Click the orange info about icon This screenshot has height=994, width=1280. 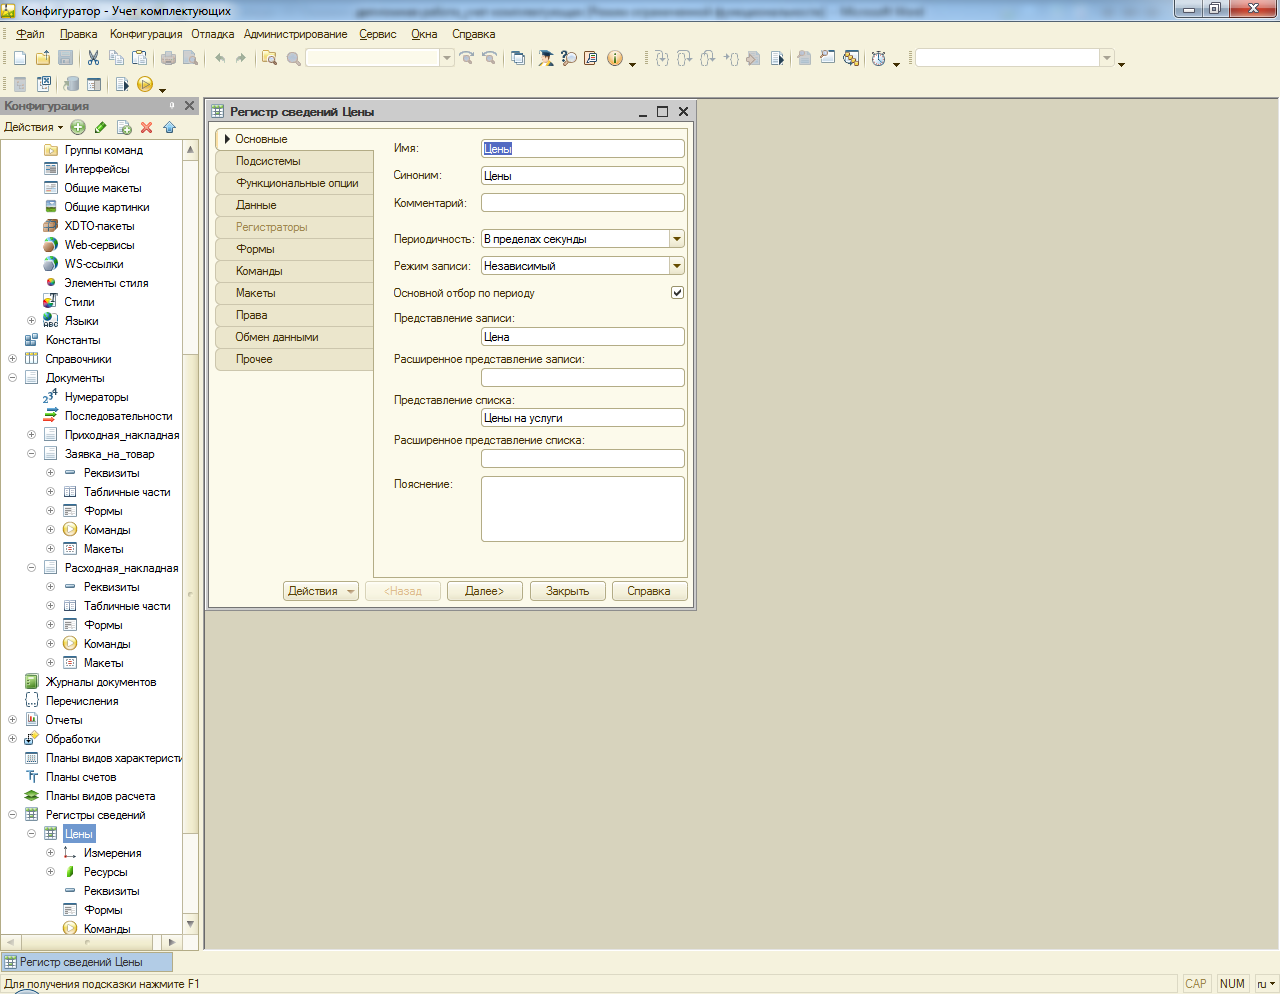(x=615, y=58)
